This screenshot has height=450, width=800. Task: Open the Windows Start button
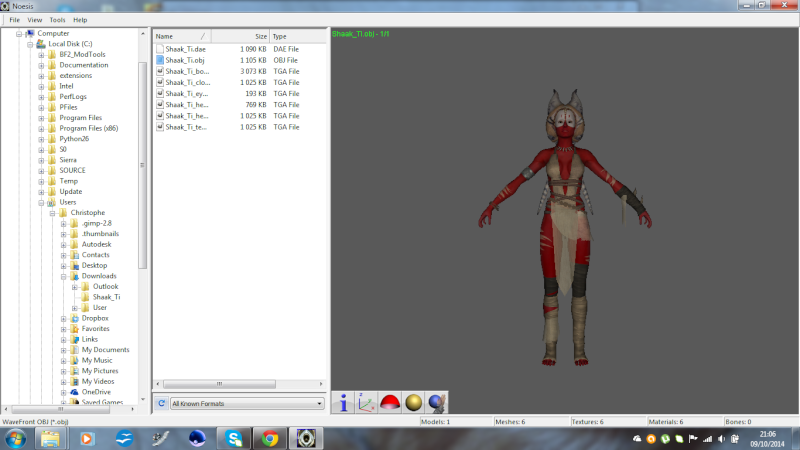point(15,438)
